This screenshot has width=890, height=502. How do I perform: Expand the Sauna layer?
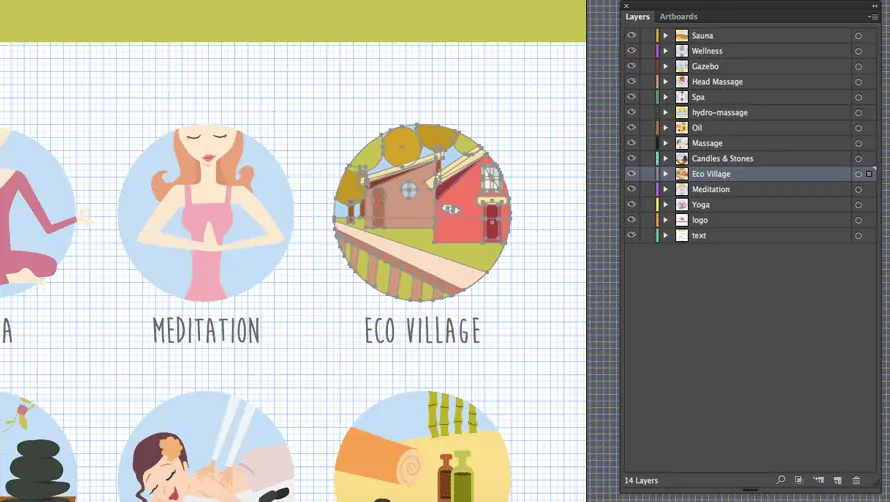pos(666,35)
